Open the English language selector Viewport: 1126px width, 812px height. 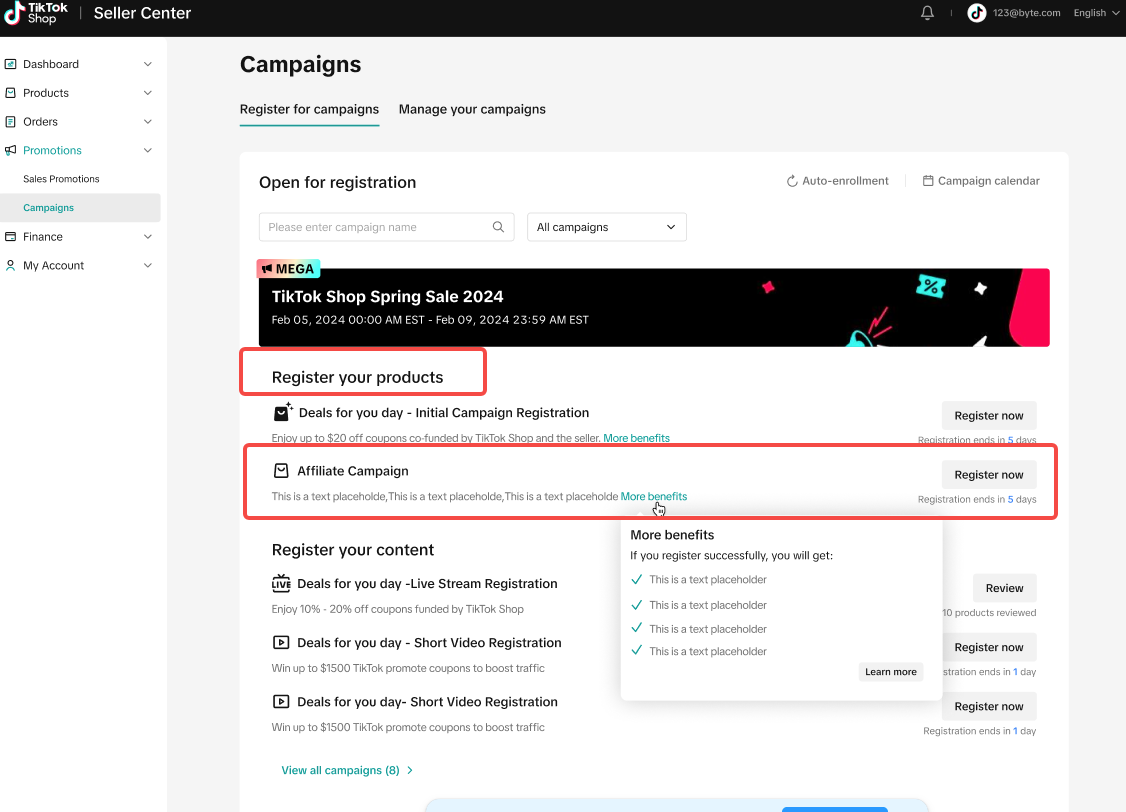(1095, 13)
